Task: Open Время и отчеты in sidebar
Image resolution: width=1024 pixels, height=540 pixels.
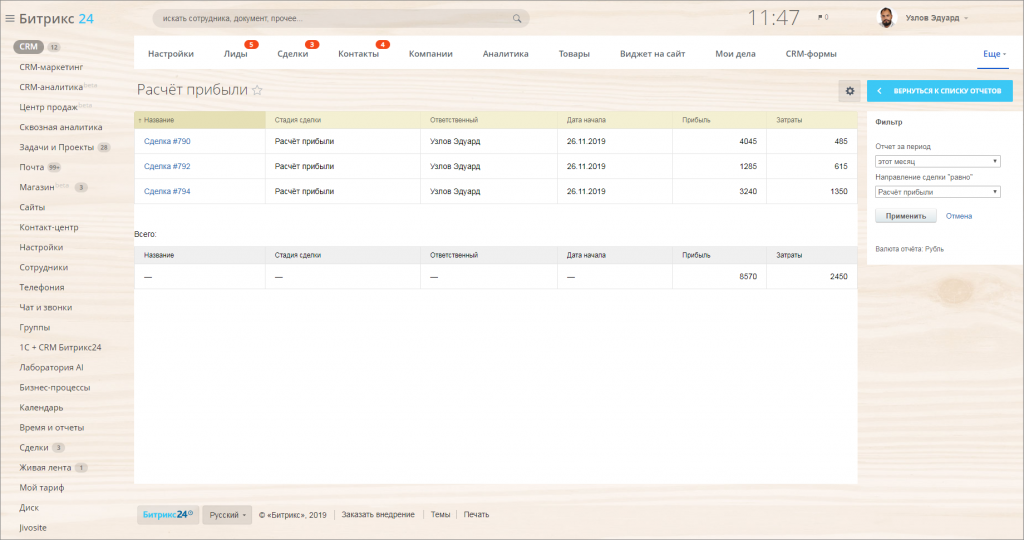Action: pyautogui.click(x=52, y=428)
